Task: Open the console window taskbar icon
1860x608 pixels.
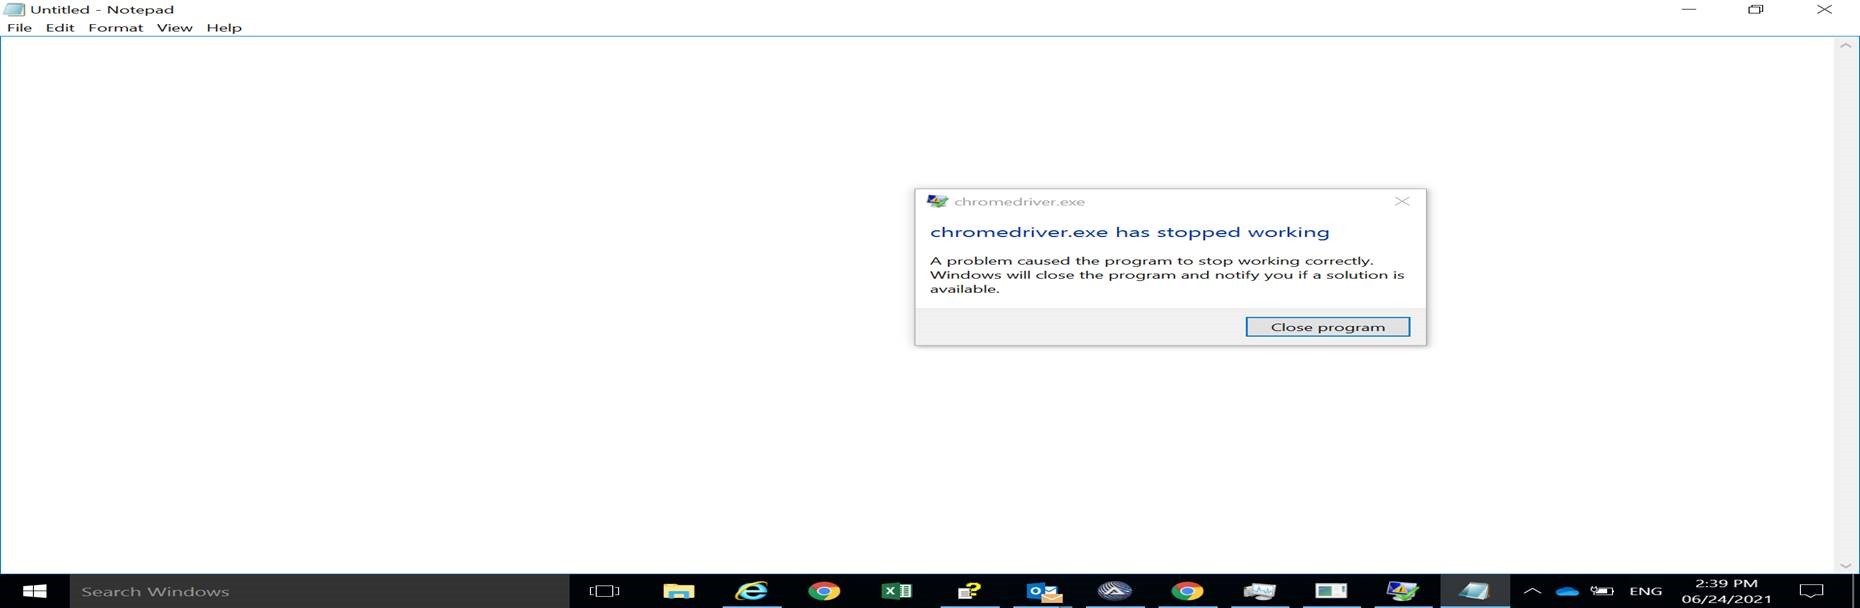Action: (x=1331, y=591)
